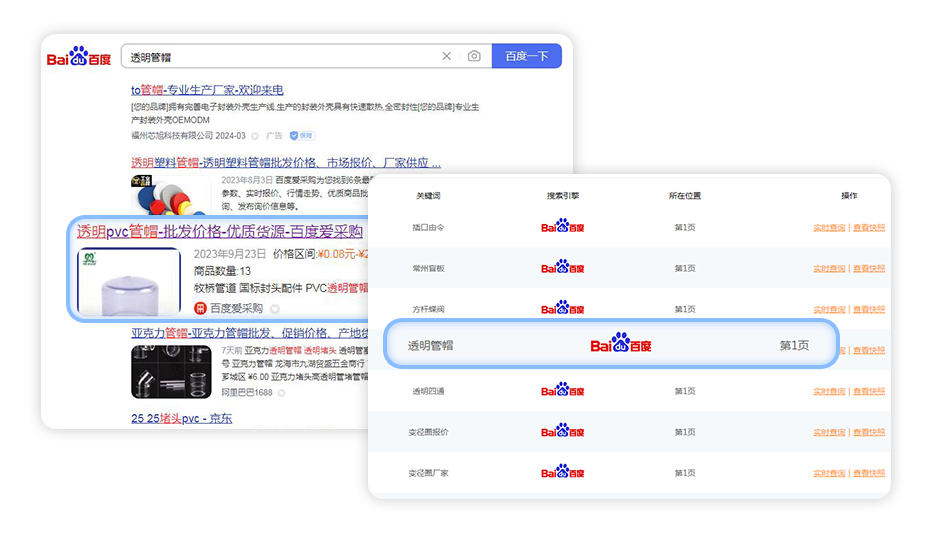Screen dimensions: 925x535
Task: Click 查看快照 in the 变径圈报价 row
Action: 869,432
